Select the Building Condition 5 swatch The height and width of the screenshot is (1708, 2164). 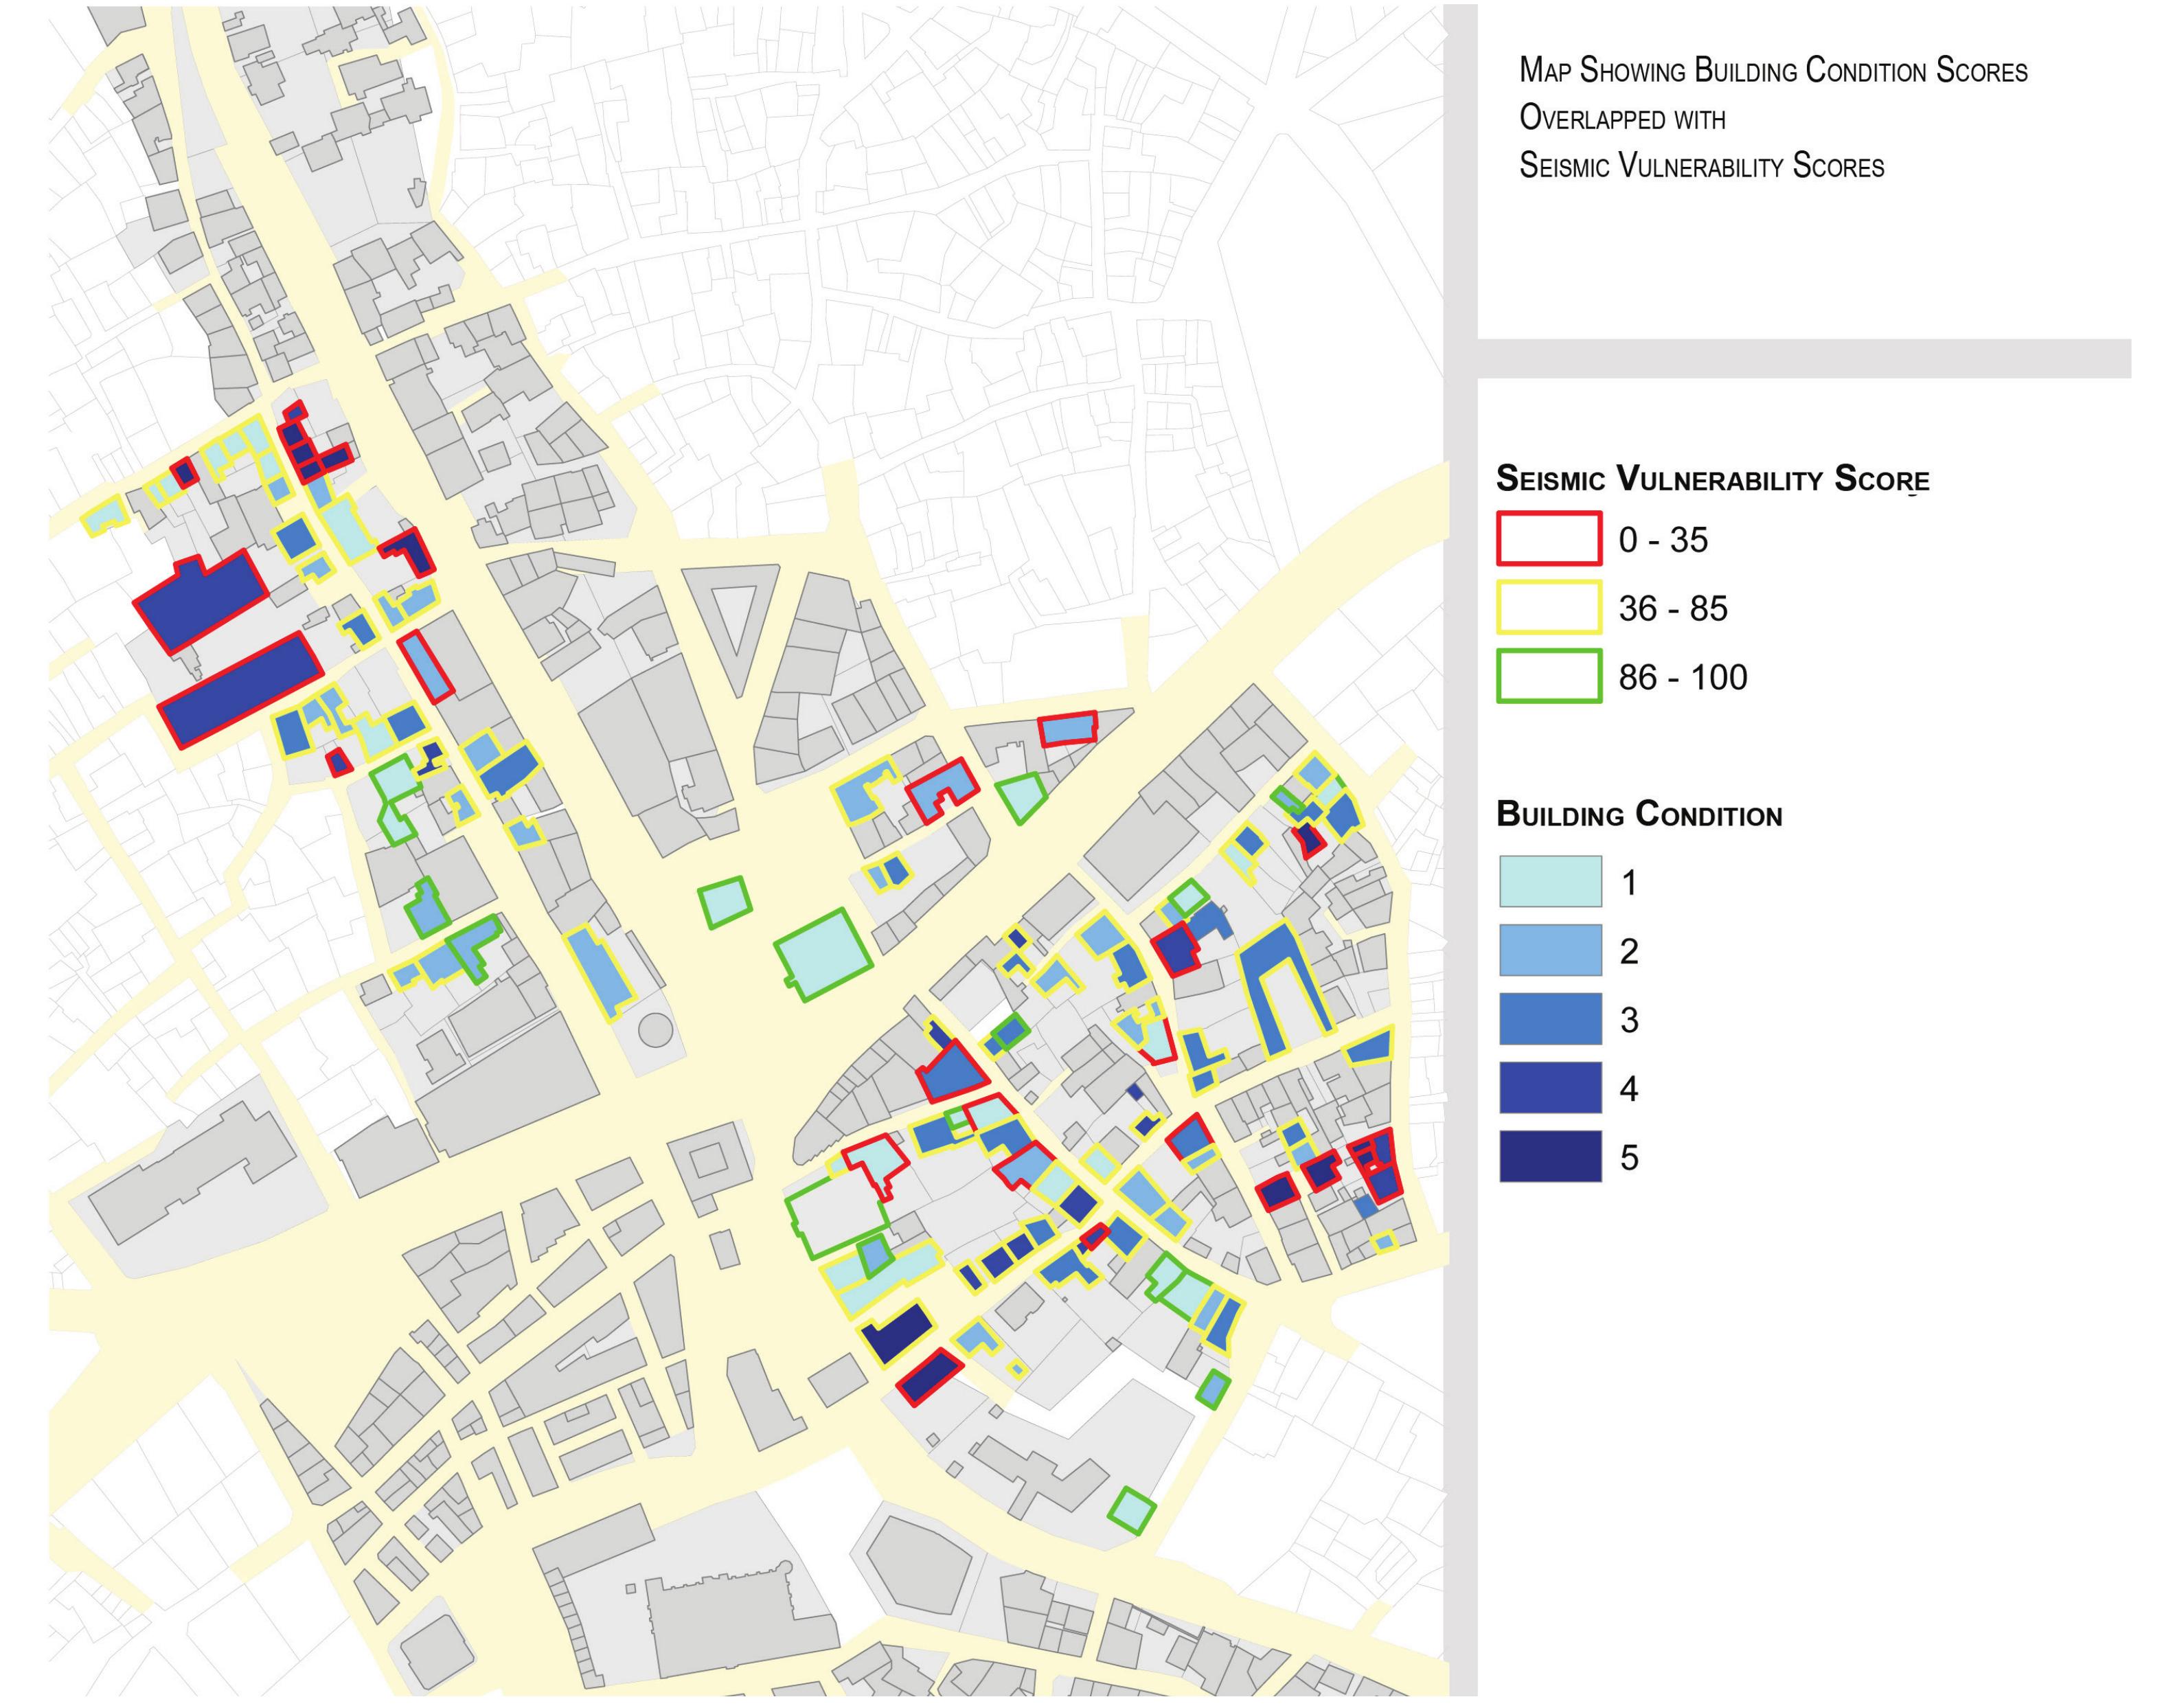1550,1157
